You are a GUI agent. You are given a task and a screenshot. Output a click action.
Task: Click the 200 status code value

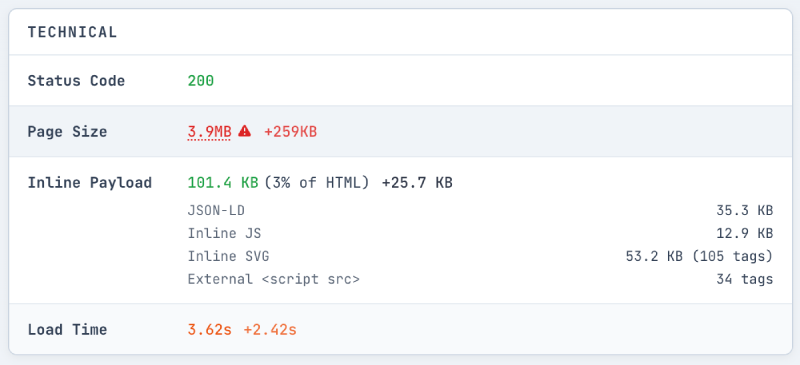pos(201,81)
